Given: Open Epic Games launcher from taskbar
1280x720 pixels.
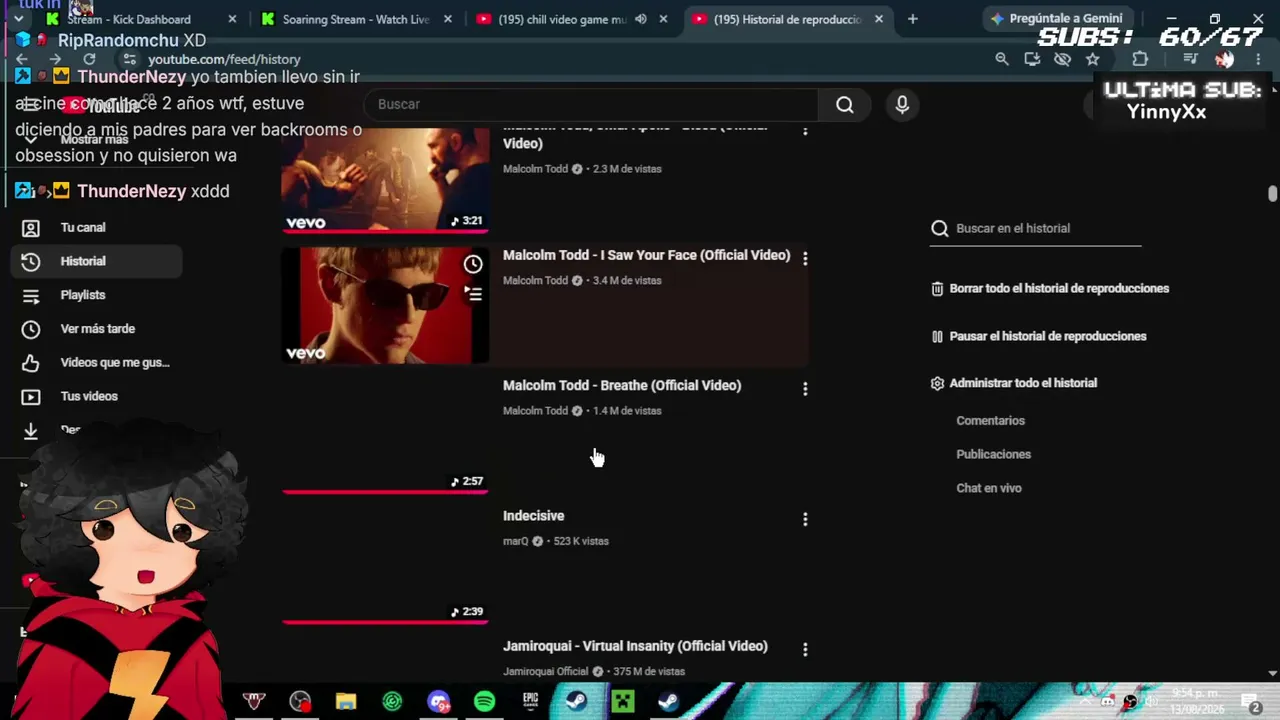Looking at the screenshot, I should 530,701.
